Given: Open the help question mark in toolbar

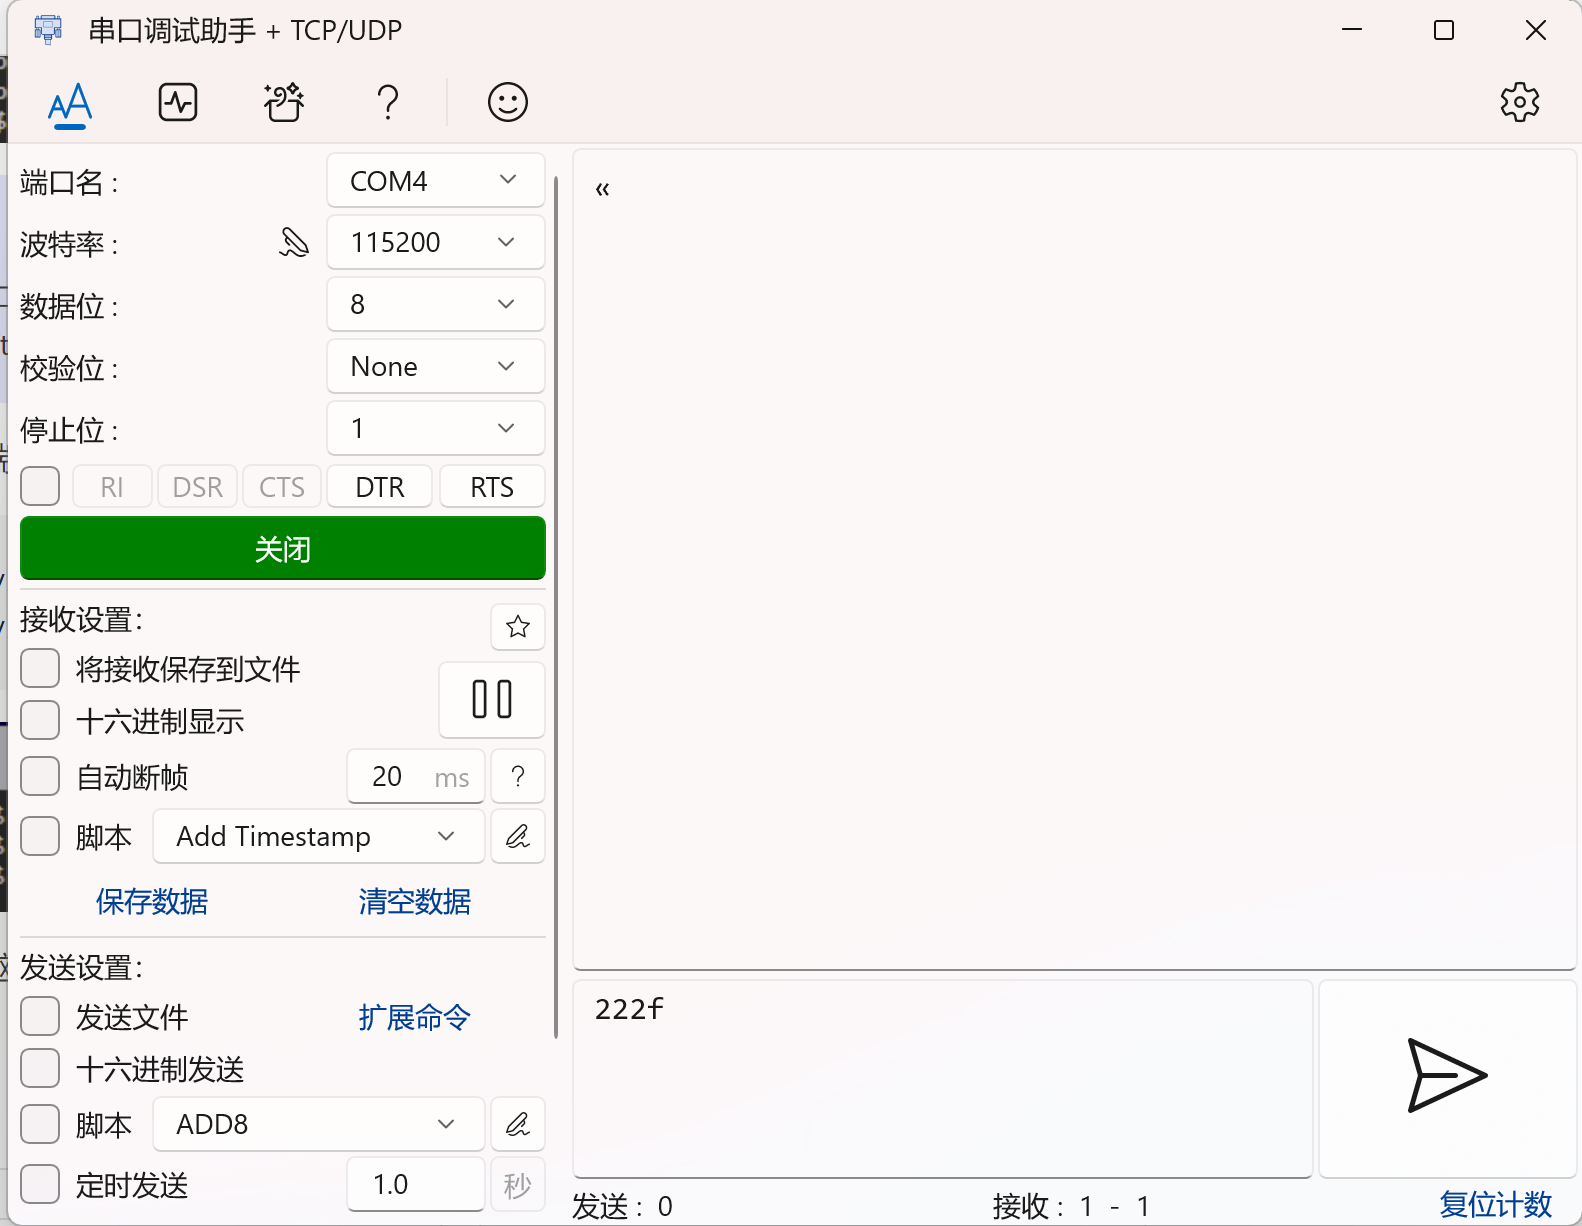Looking at the screenshot, I should (387, 102).
